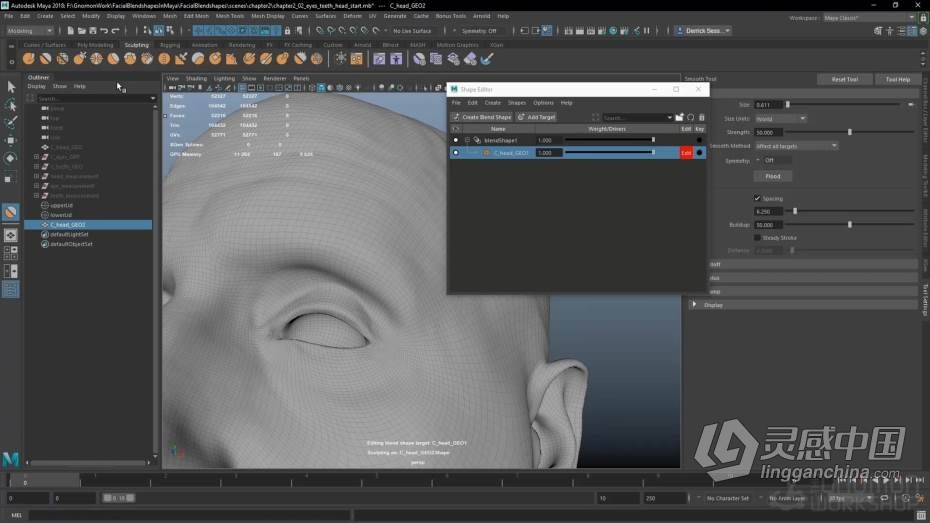Click the New Scene icon
The image size is (930, 523).
point(71,31)
